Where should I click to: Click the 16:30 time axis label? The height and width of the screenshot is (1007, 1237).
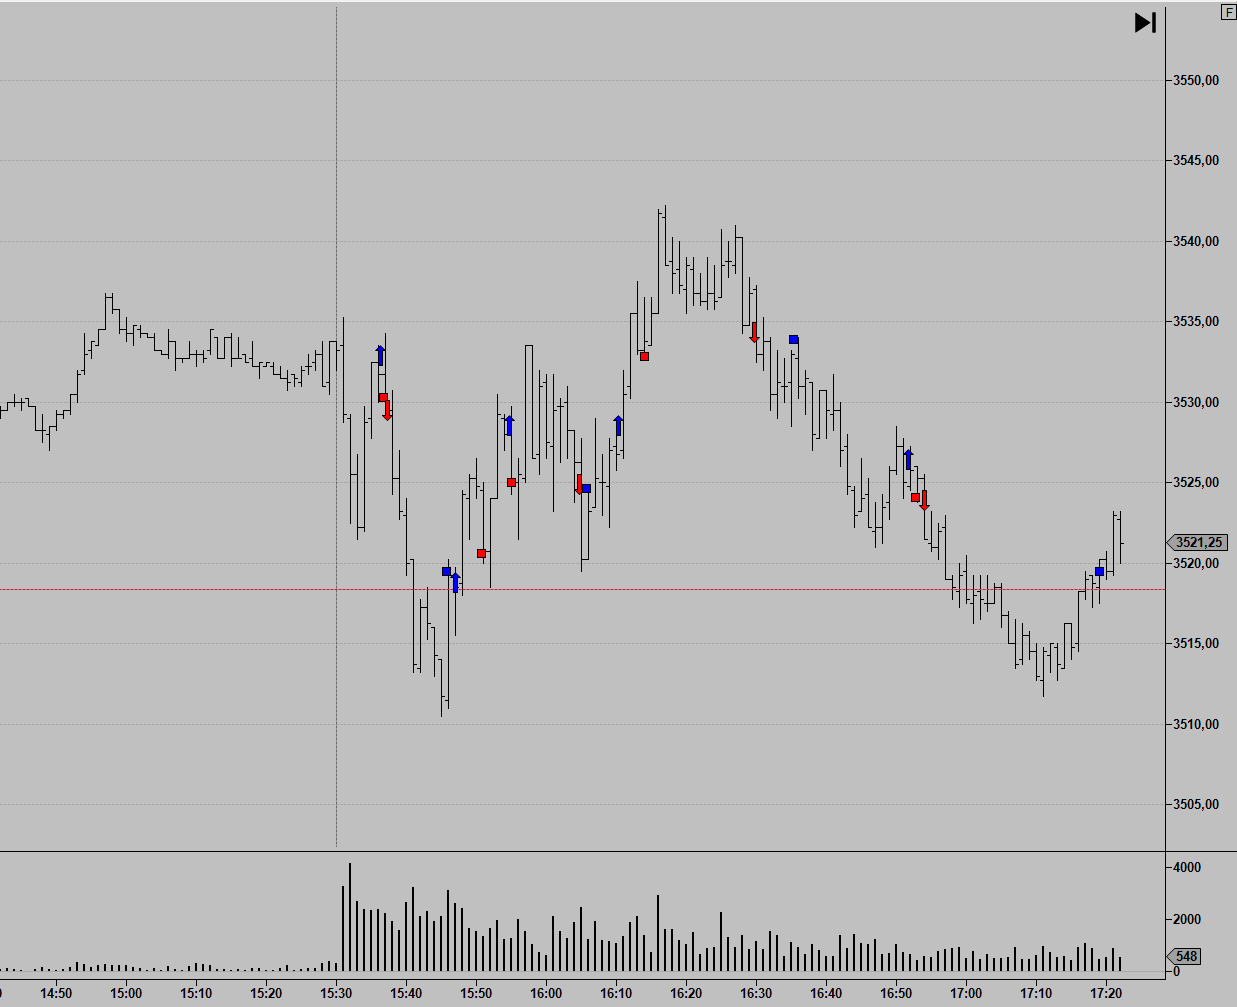click(x=756, y=993)
